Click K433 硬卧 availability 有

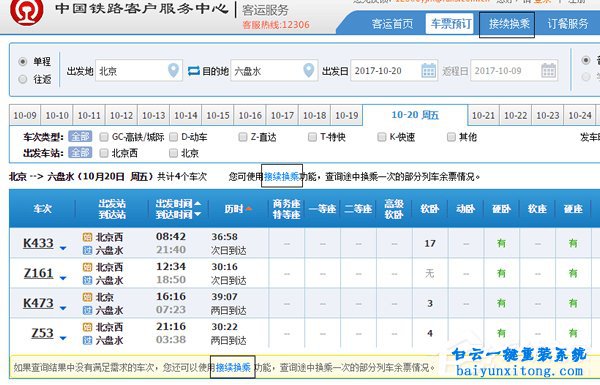pyautogui.click(x=501, y=243)
